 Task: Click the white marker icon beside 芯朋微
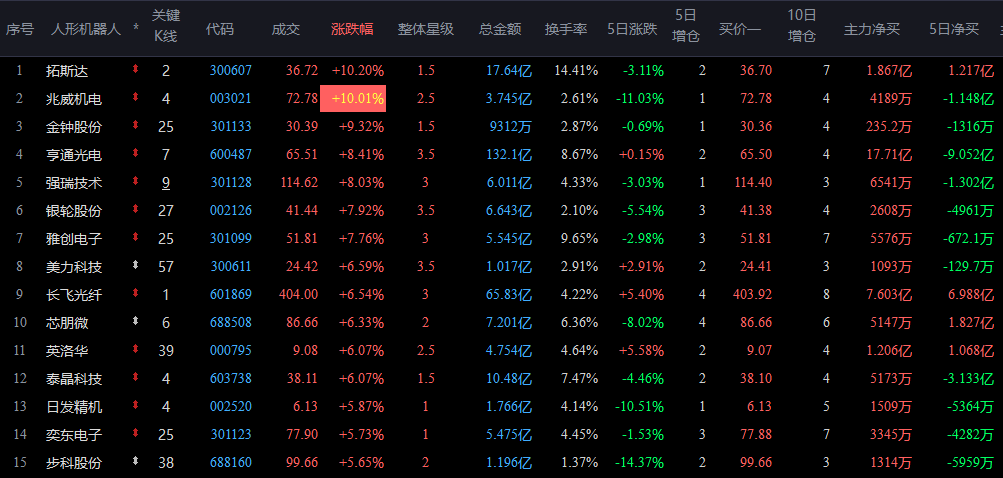(135, 322)
